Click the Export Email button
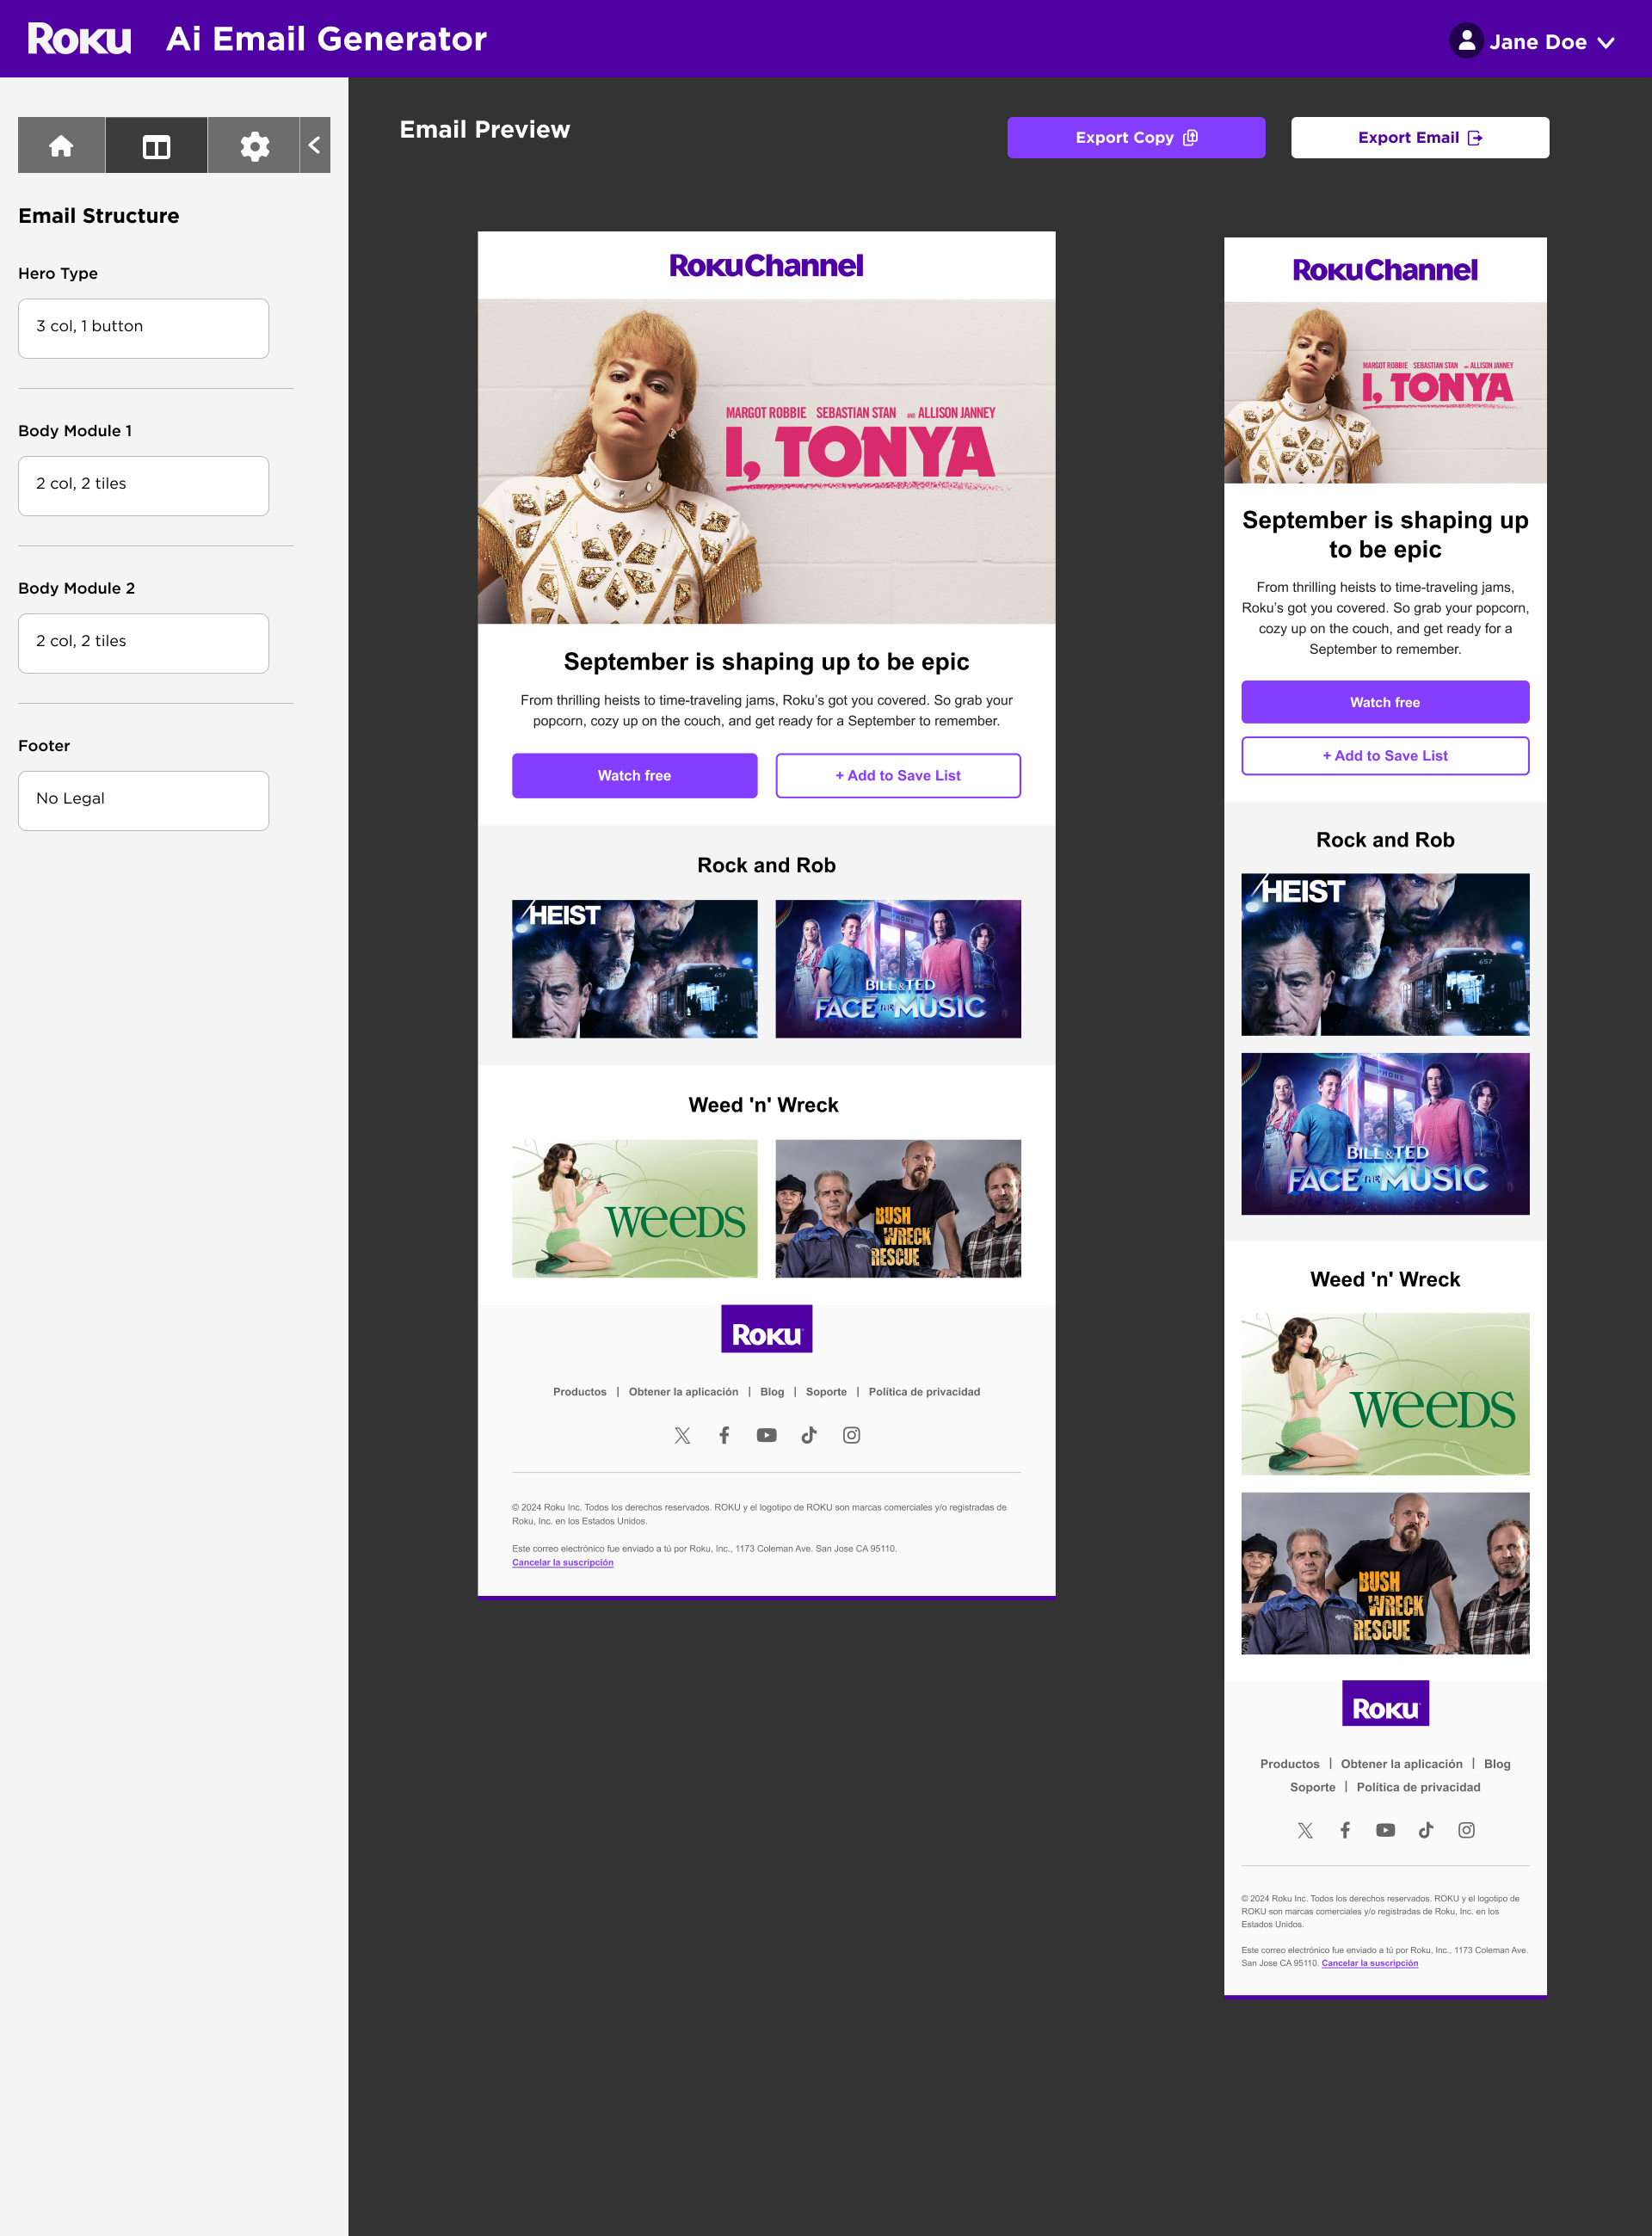Screen dimensions: 1652x2236 pyautogui.click(x=1419, y=138)
